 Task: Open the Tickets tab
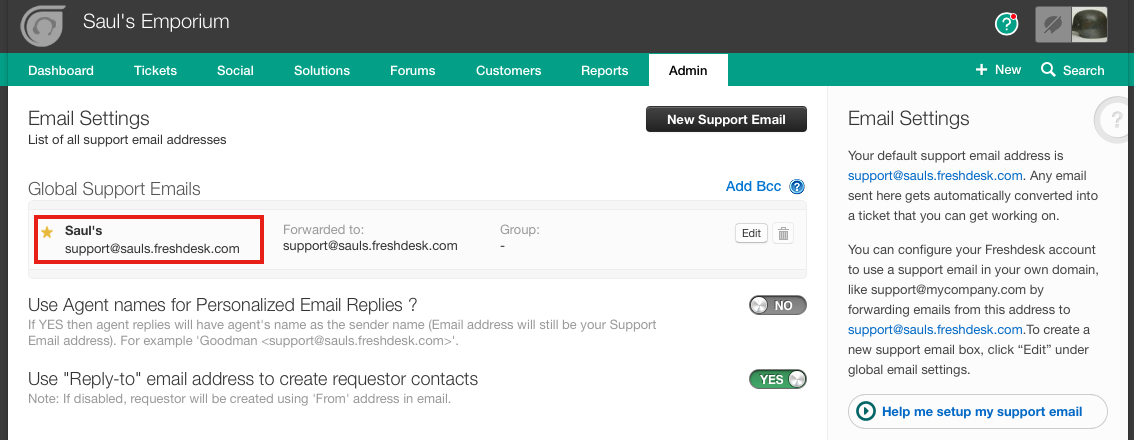(x=155, y=70)
